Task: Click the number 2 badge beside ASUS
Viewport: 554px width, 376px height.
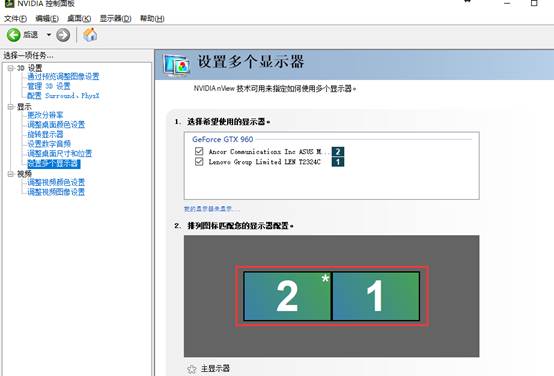Action: click(338, 152)
